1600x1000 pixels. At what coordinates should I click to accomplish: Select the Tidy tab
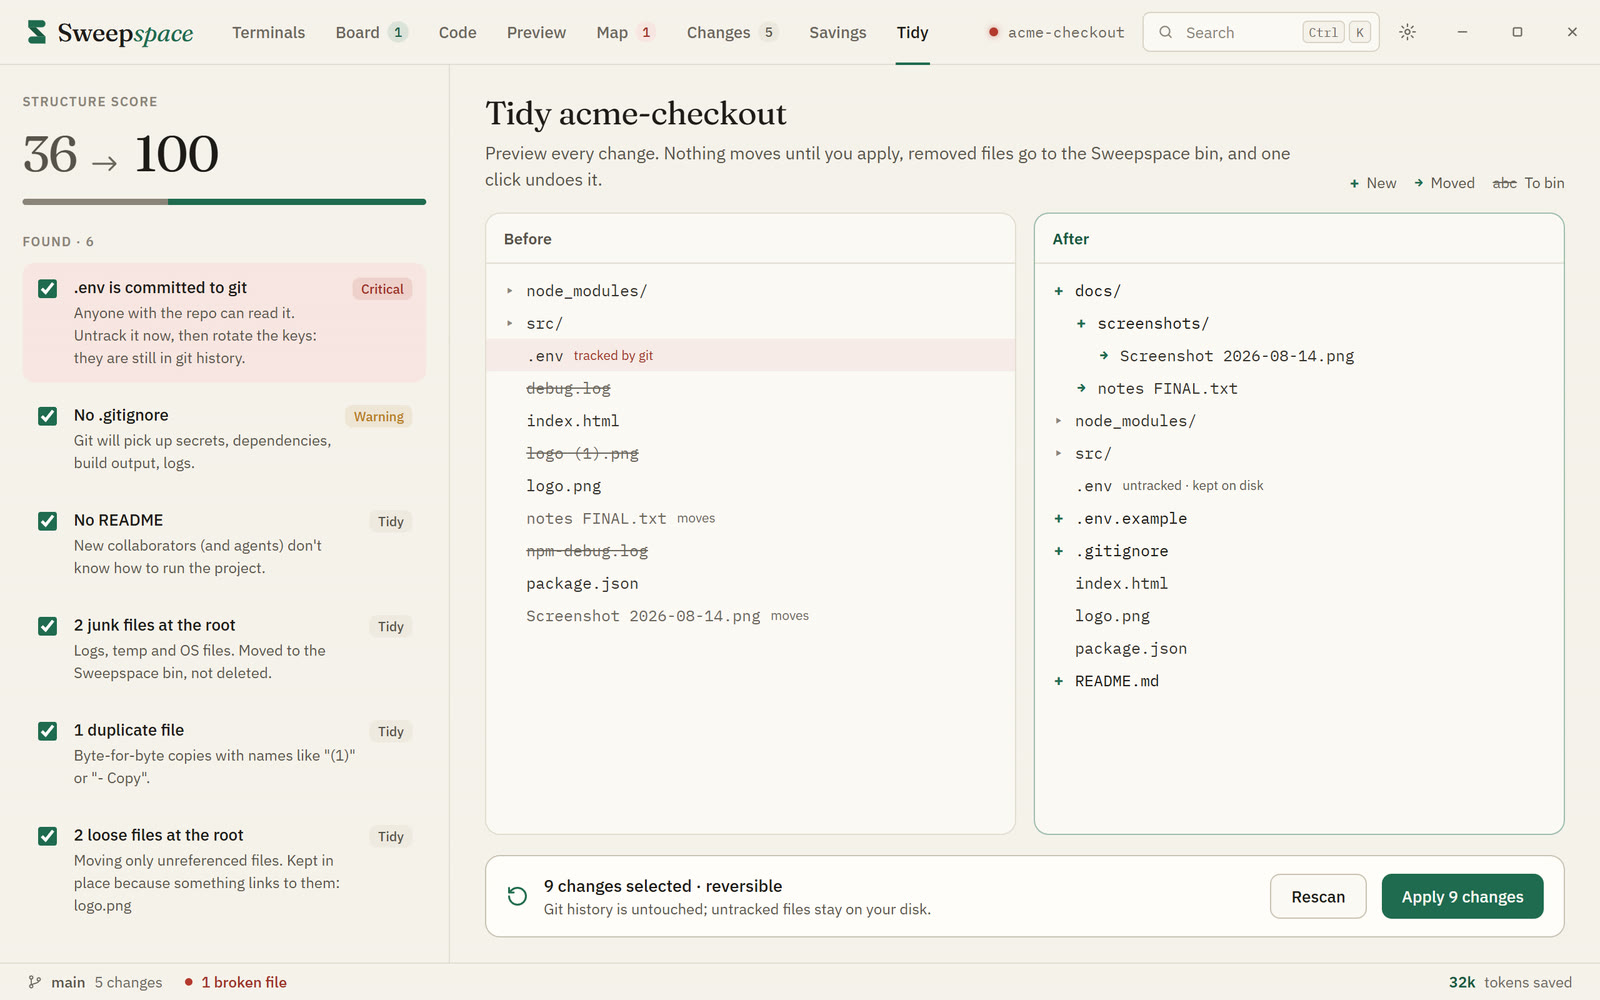[912, 32]
